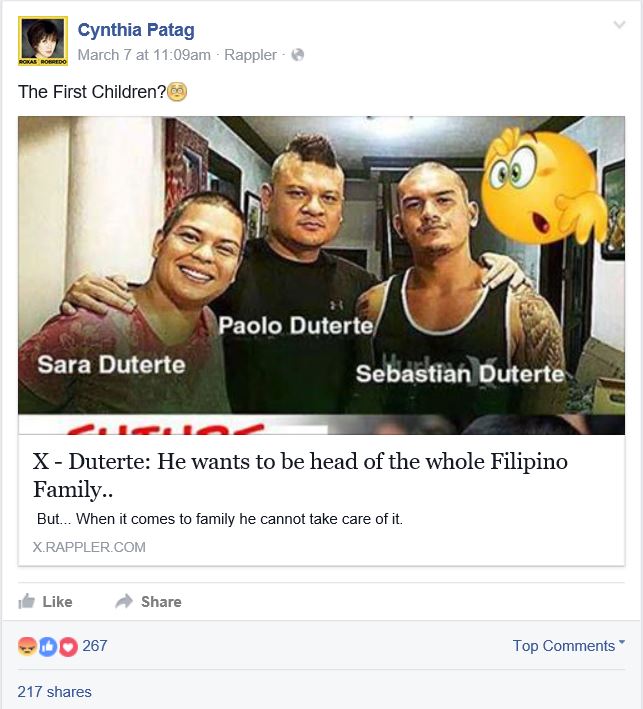Open Cynthia Patag's profile picture
The height and width of the screenshot is (709, 643).
43,41
